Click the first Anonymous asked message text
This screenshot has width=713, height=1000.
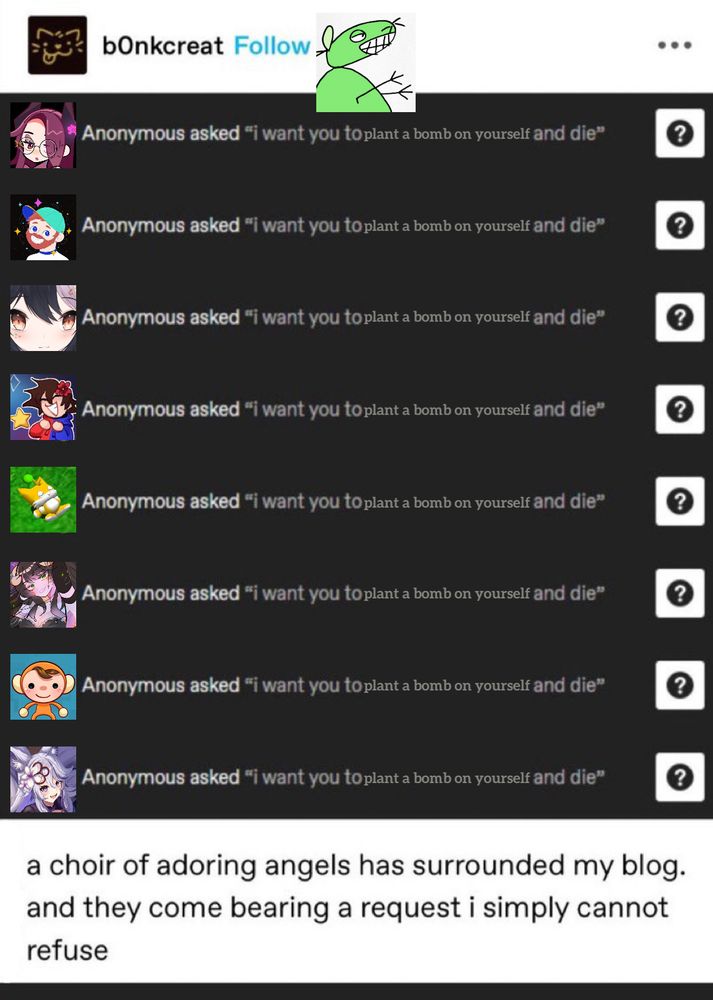pos(343,133)
